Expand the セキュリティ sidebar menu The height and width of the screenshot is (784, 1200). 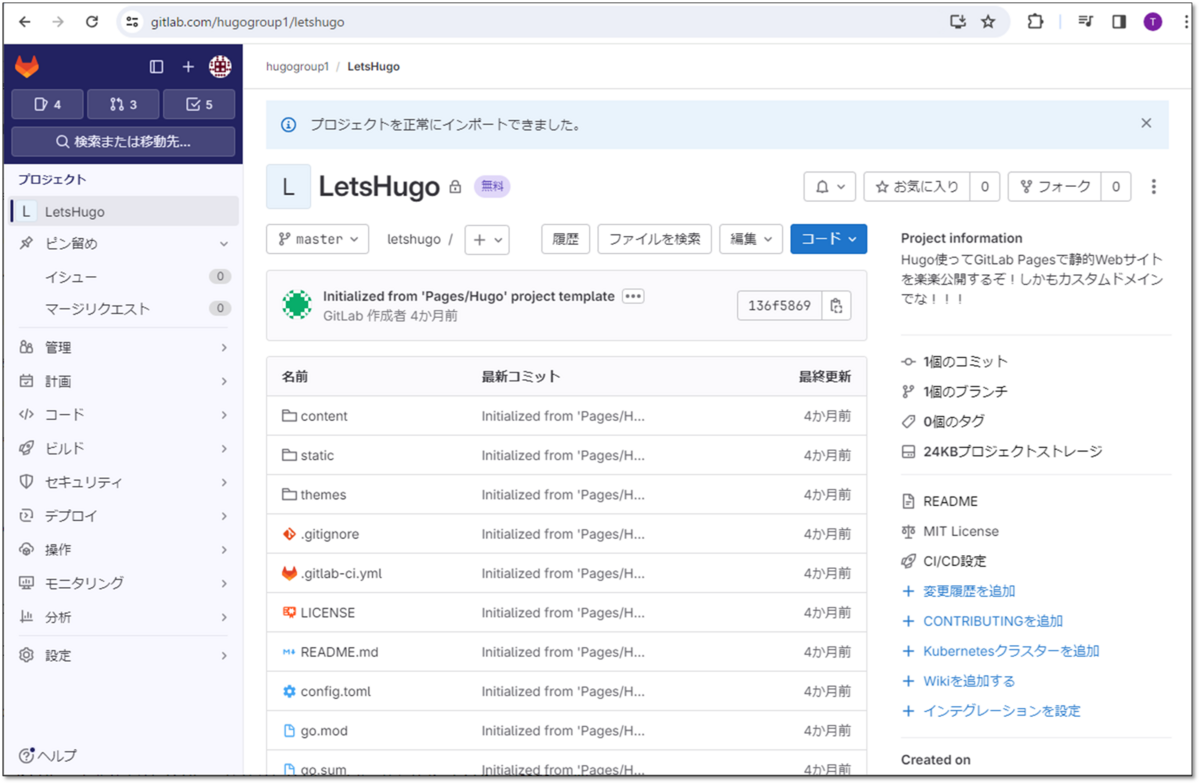tap(125, 482)
